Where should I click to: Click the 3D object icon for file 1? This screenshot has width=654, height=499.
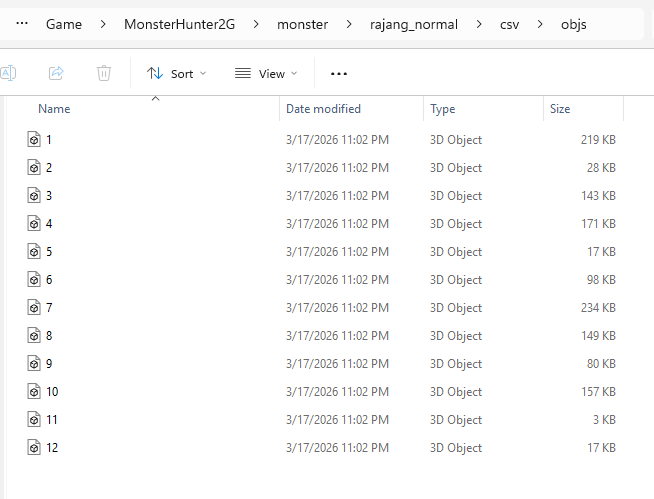[33, 140]
